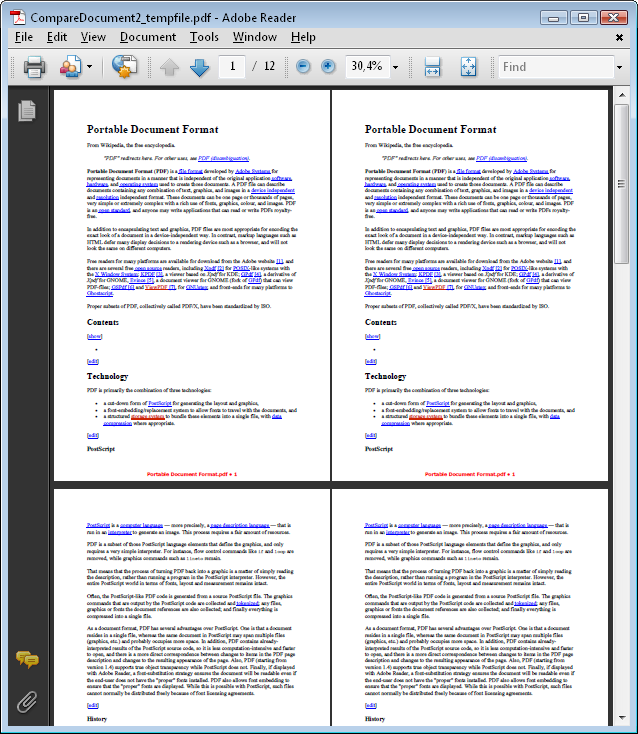Screen dimensions: 638x734
Task: Open the Tools menu
Action: point(204,37)
